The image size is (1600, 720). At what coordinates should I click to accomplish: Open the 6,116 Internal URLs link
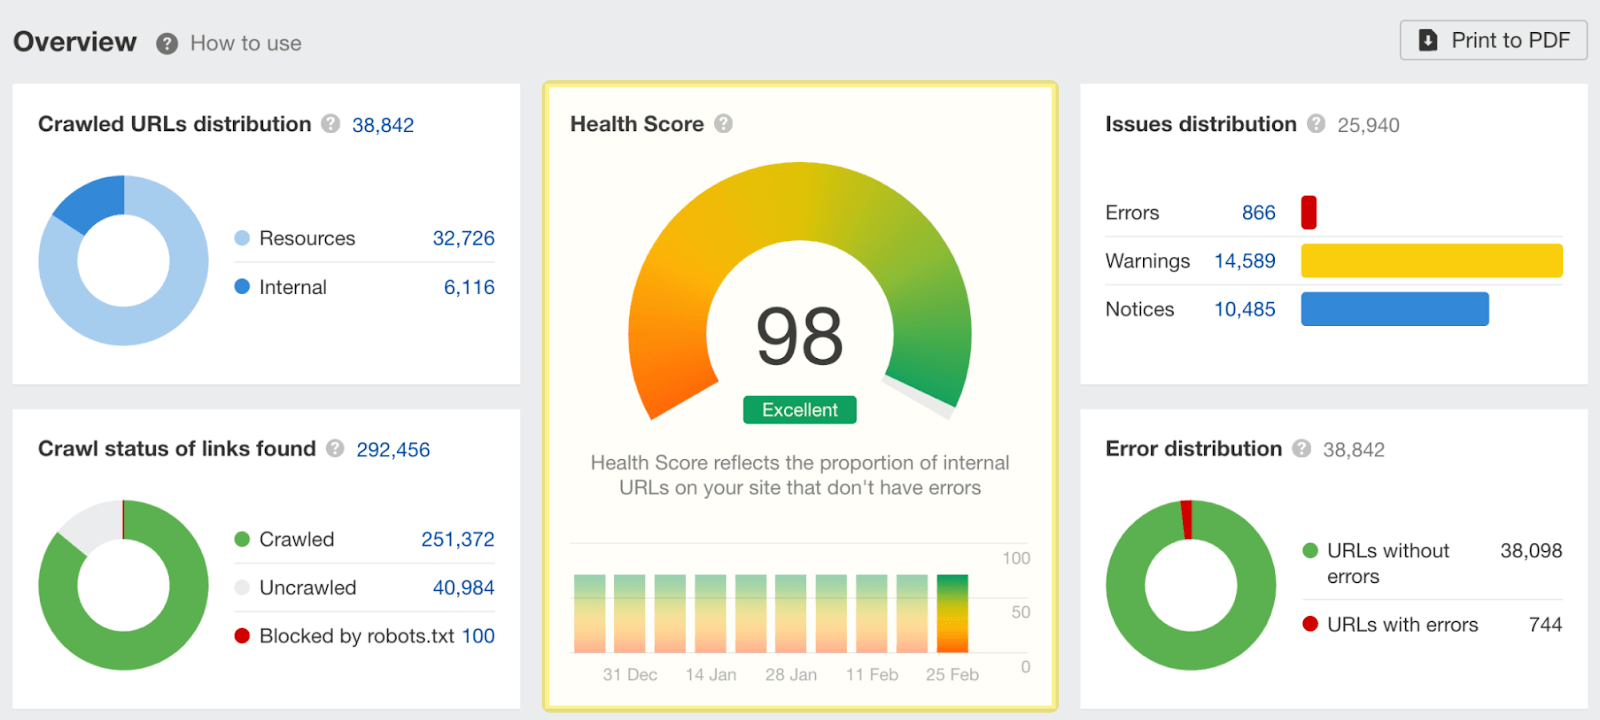(469, 287)
